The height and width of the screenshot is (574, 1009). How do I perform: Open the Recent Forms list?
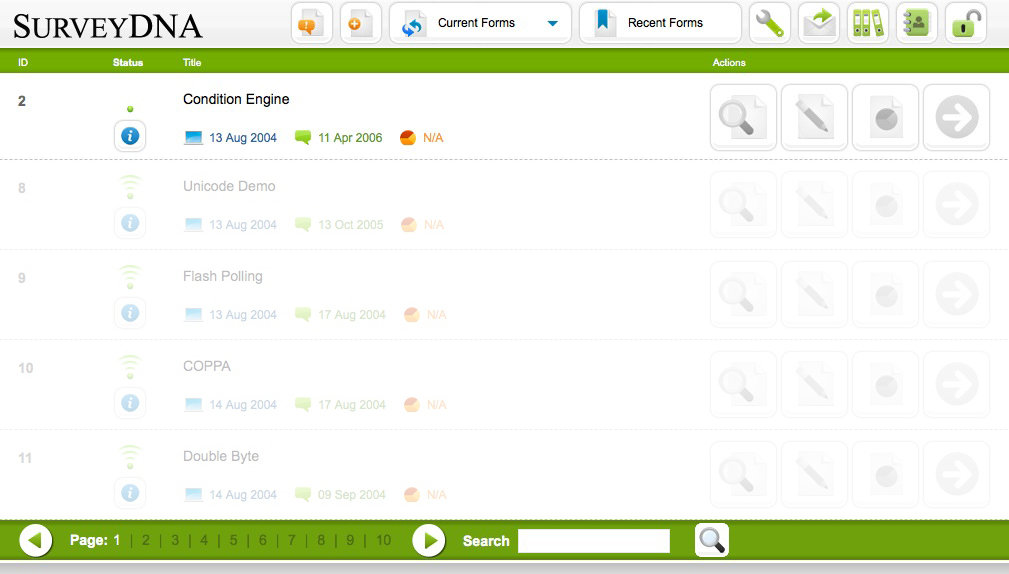click(660, 23)
